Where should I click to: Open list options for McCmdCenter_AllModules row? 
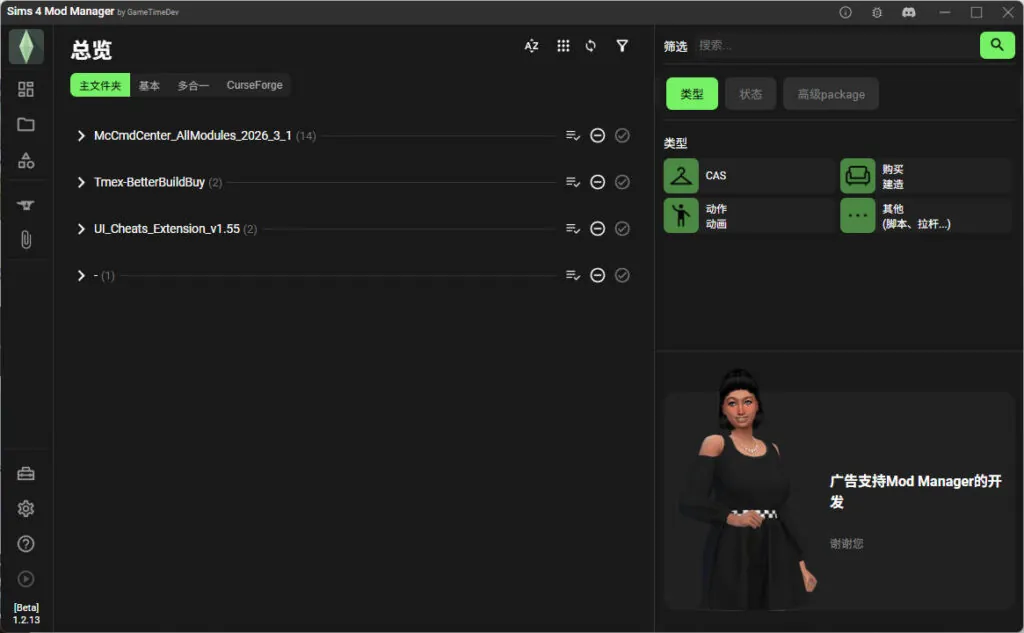[x=573, y=135]
